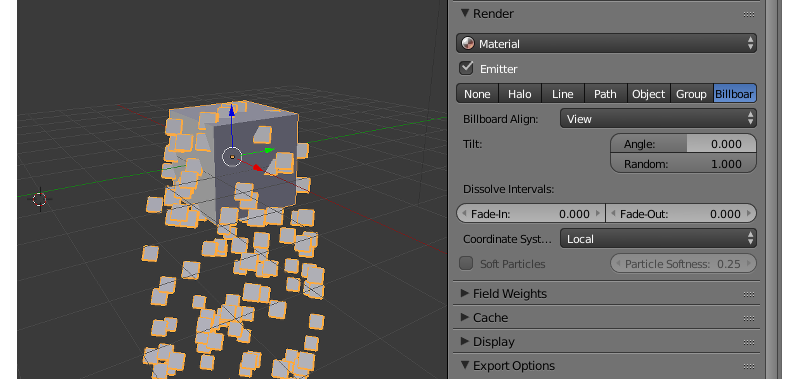Grab the Cache panel drag handle
This screenshot has height=379, width=800.
[748, 318]
